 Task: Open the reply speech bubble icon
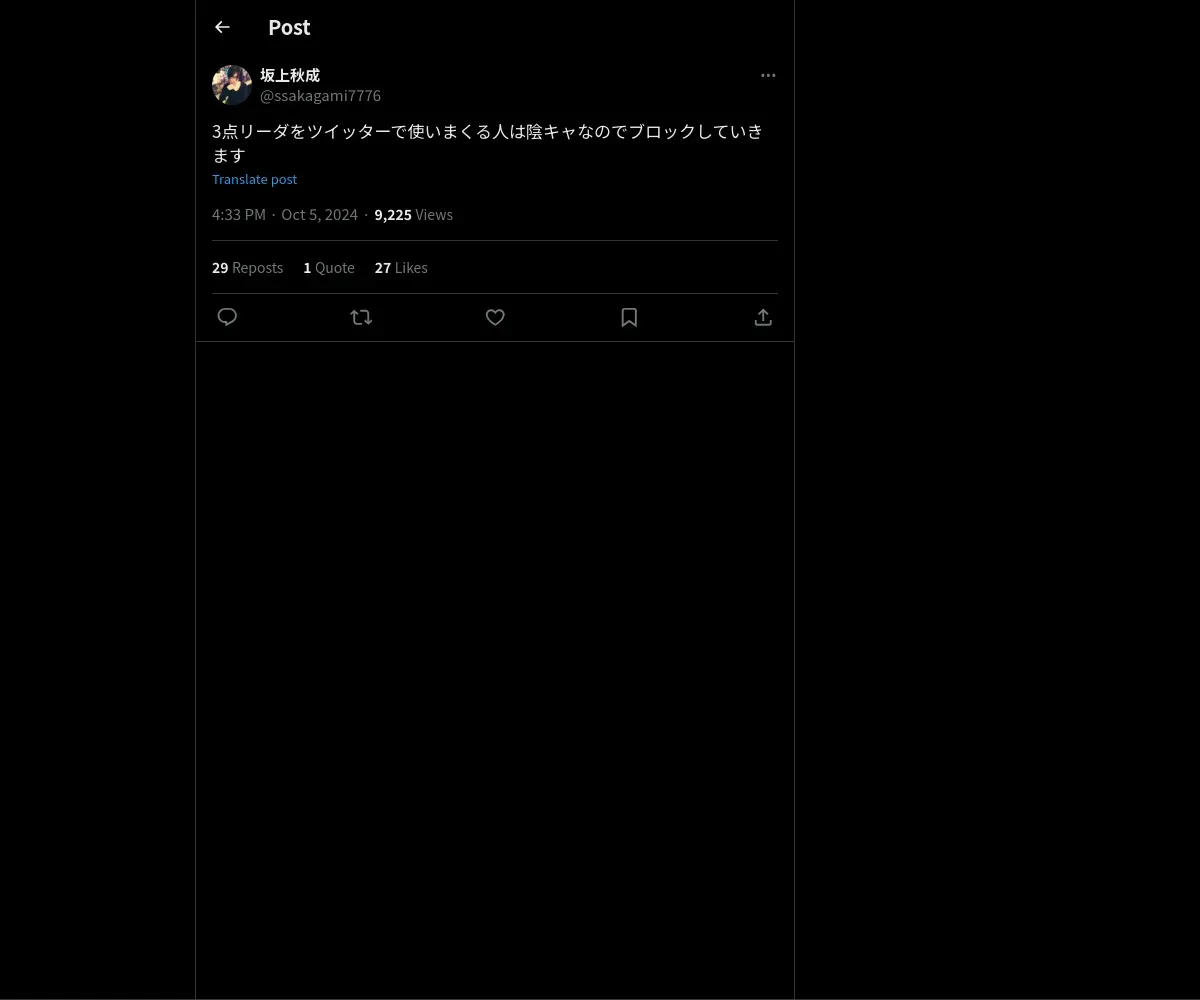(x=227, y=317)
